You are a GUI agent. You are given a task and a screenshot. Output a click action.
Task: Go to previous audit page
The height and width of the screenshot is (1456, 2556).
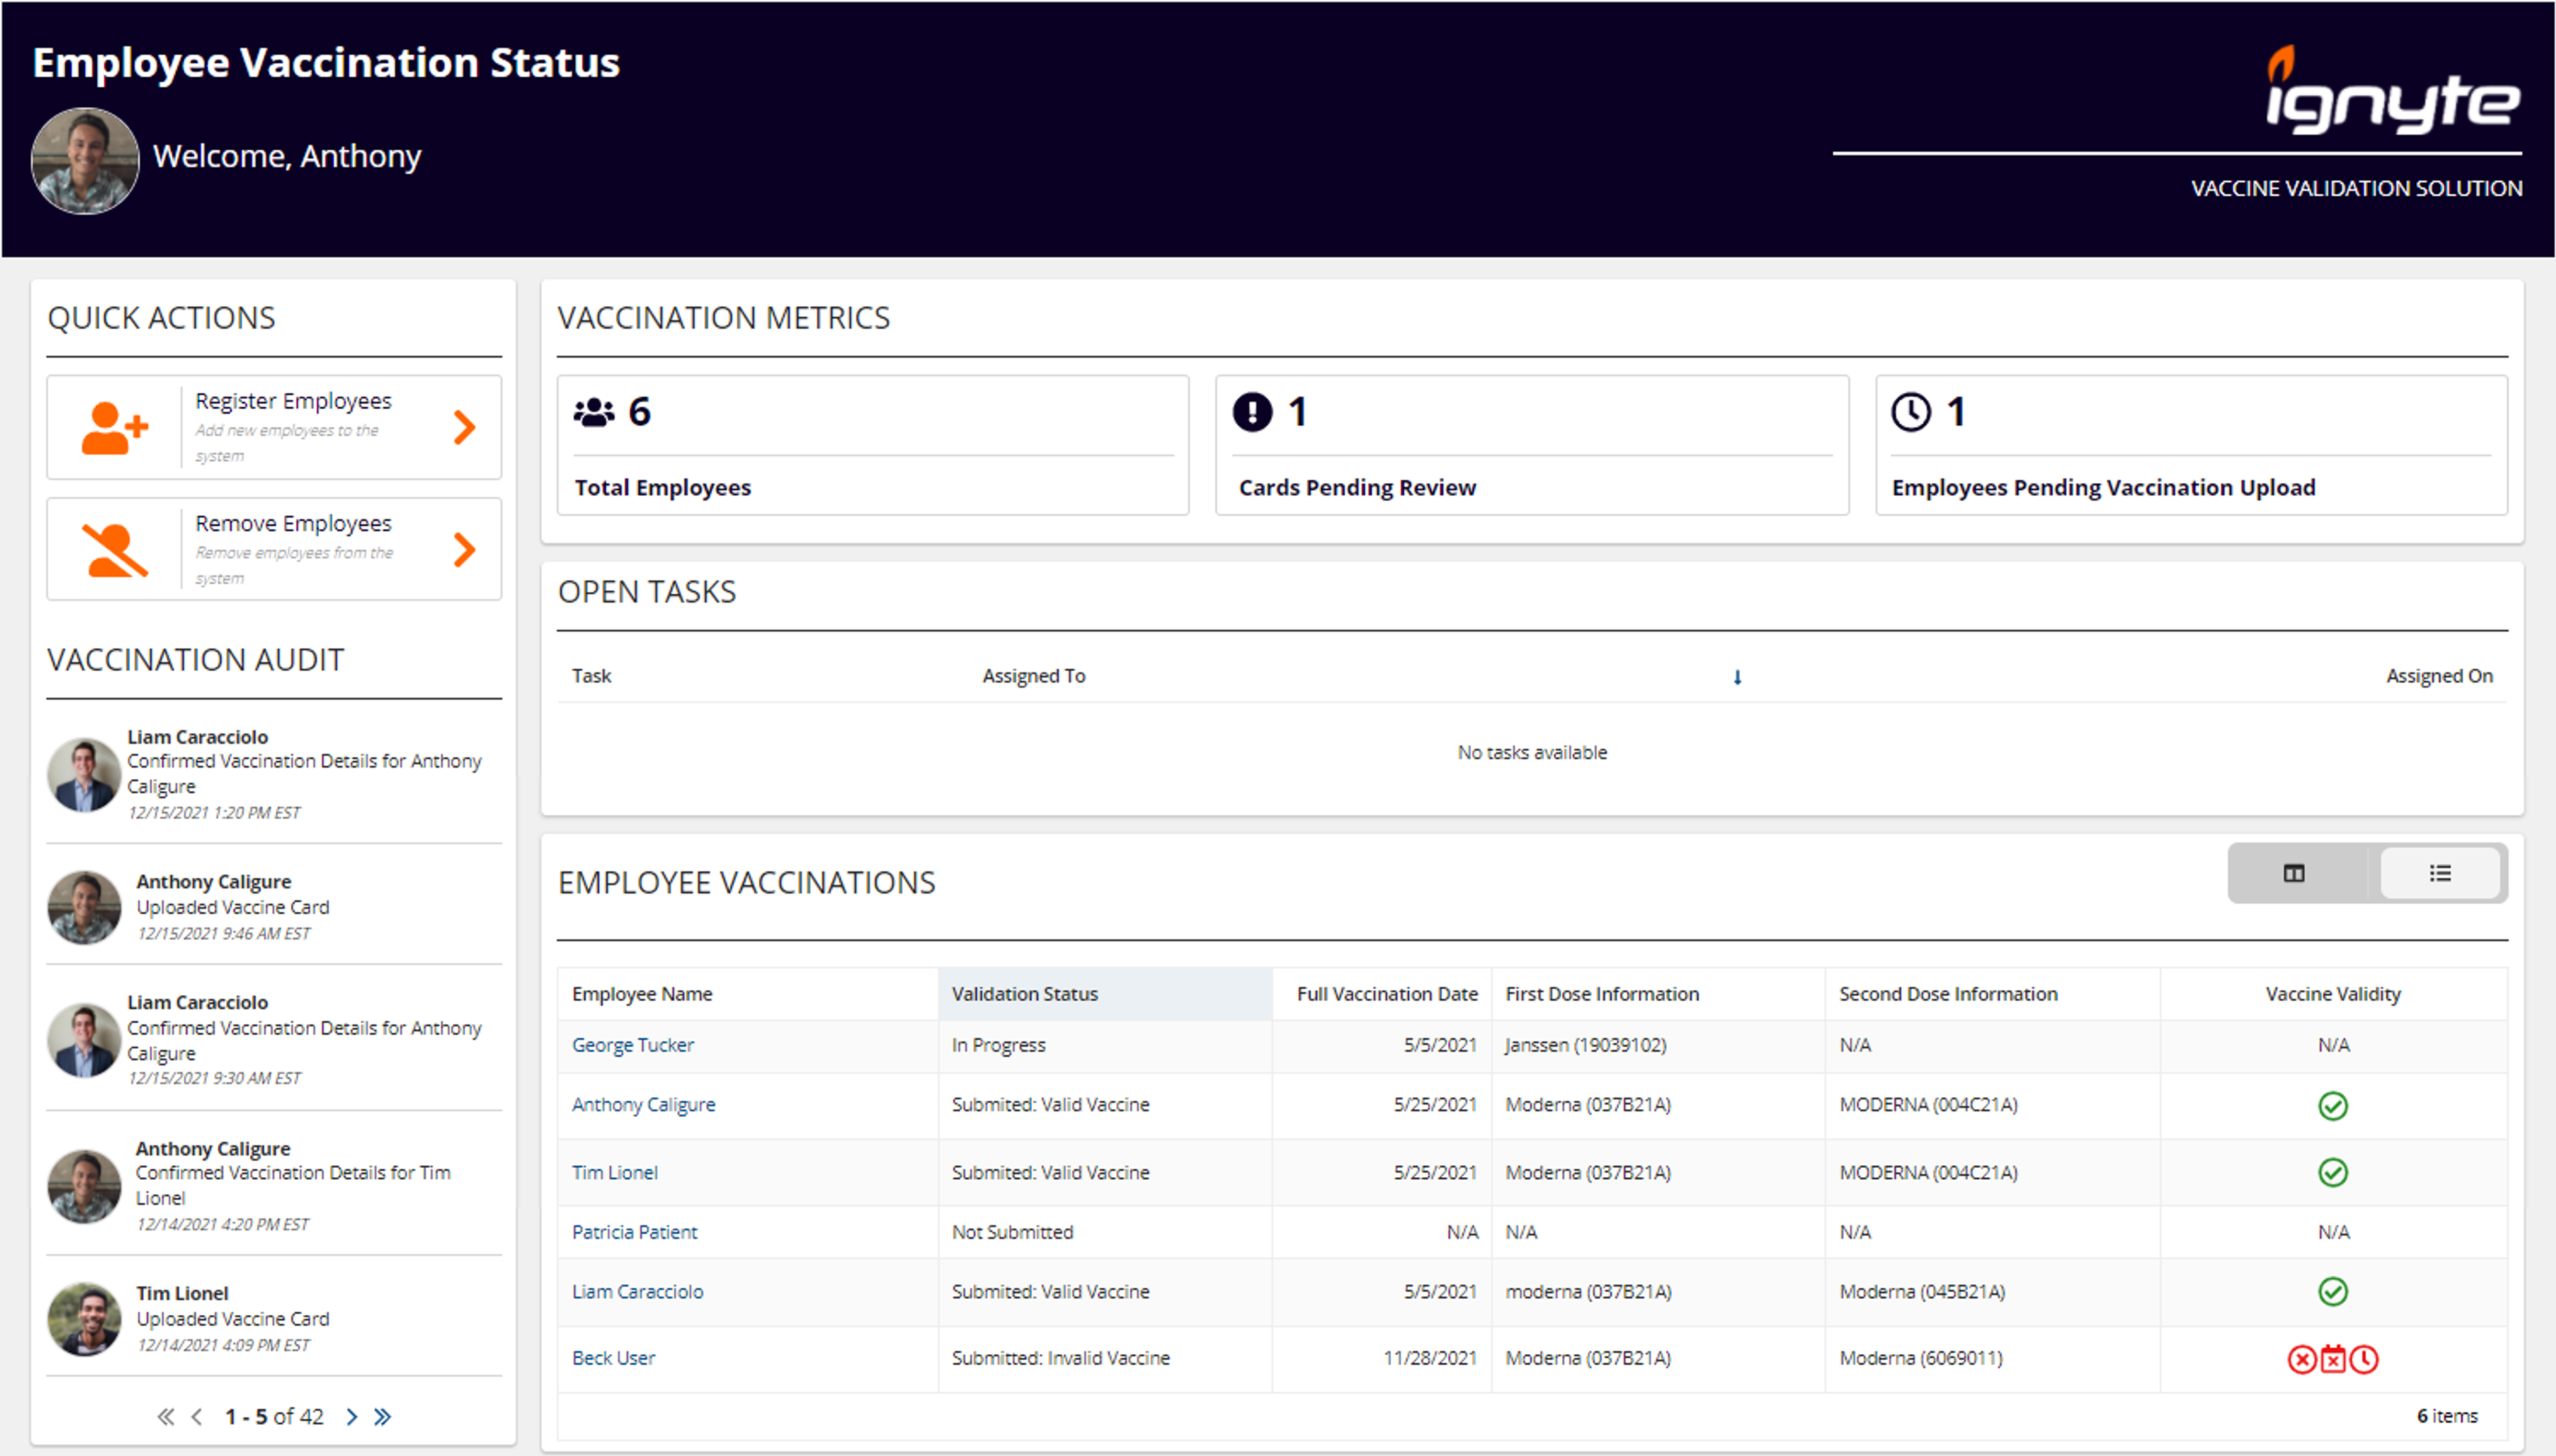tap(197, 1416)
